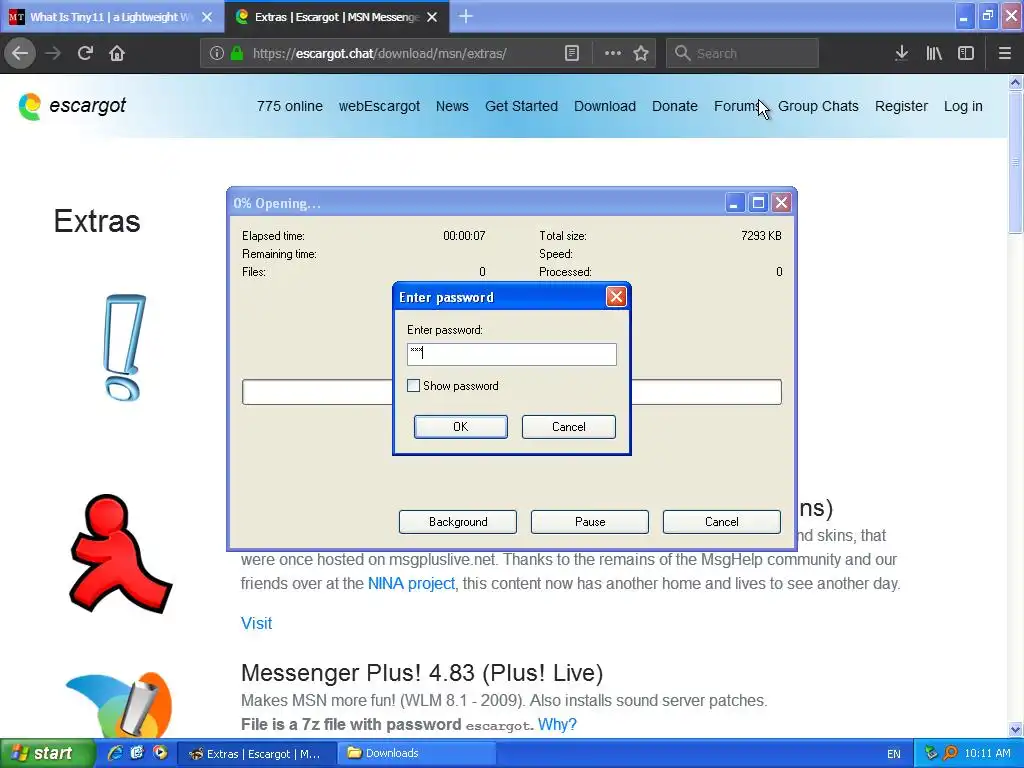The width and height of the screenshot is (1024, 768).
Task: Cancel the Enter password dialog
Action: [569, 426]
